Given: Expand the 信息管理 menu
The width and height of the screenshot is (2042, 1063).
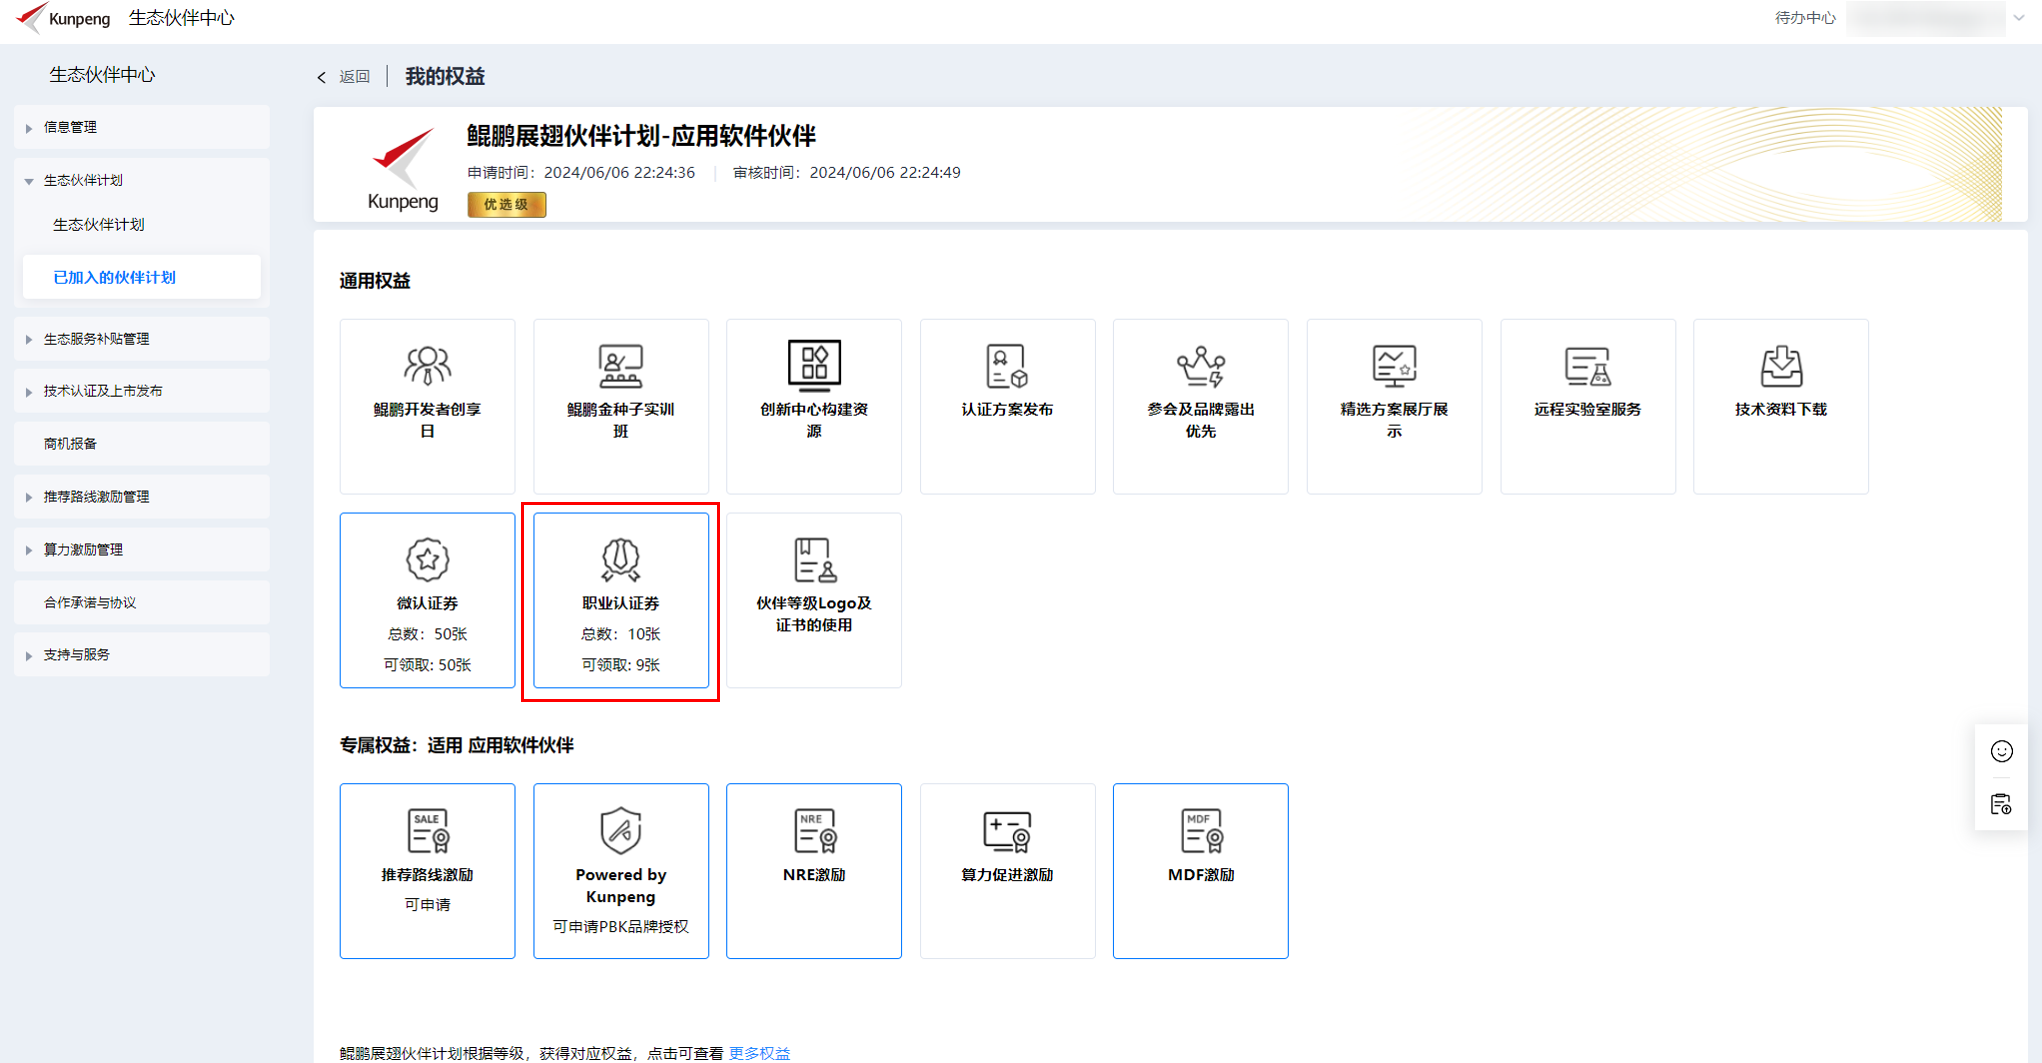Looking at the screenshot, I should (x=142, y=127).
